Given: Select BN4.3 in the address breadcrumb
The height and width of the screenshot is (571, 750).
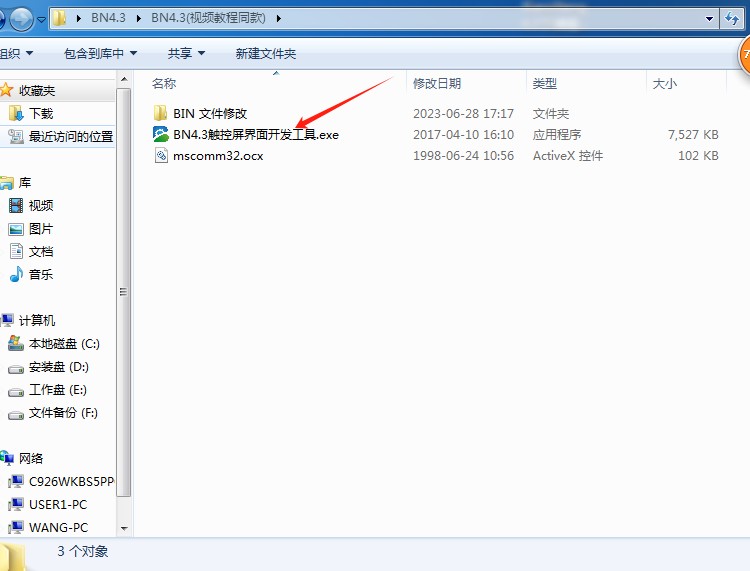Looking at the screenshot, I should click(108, 18).
